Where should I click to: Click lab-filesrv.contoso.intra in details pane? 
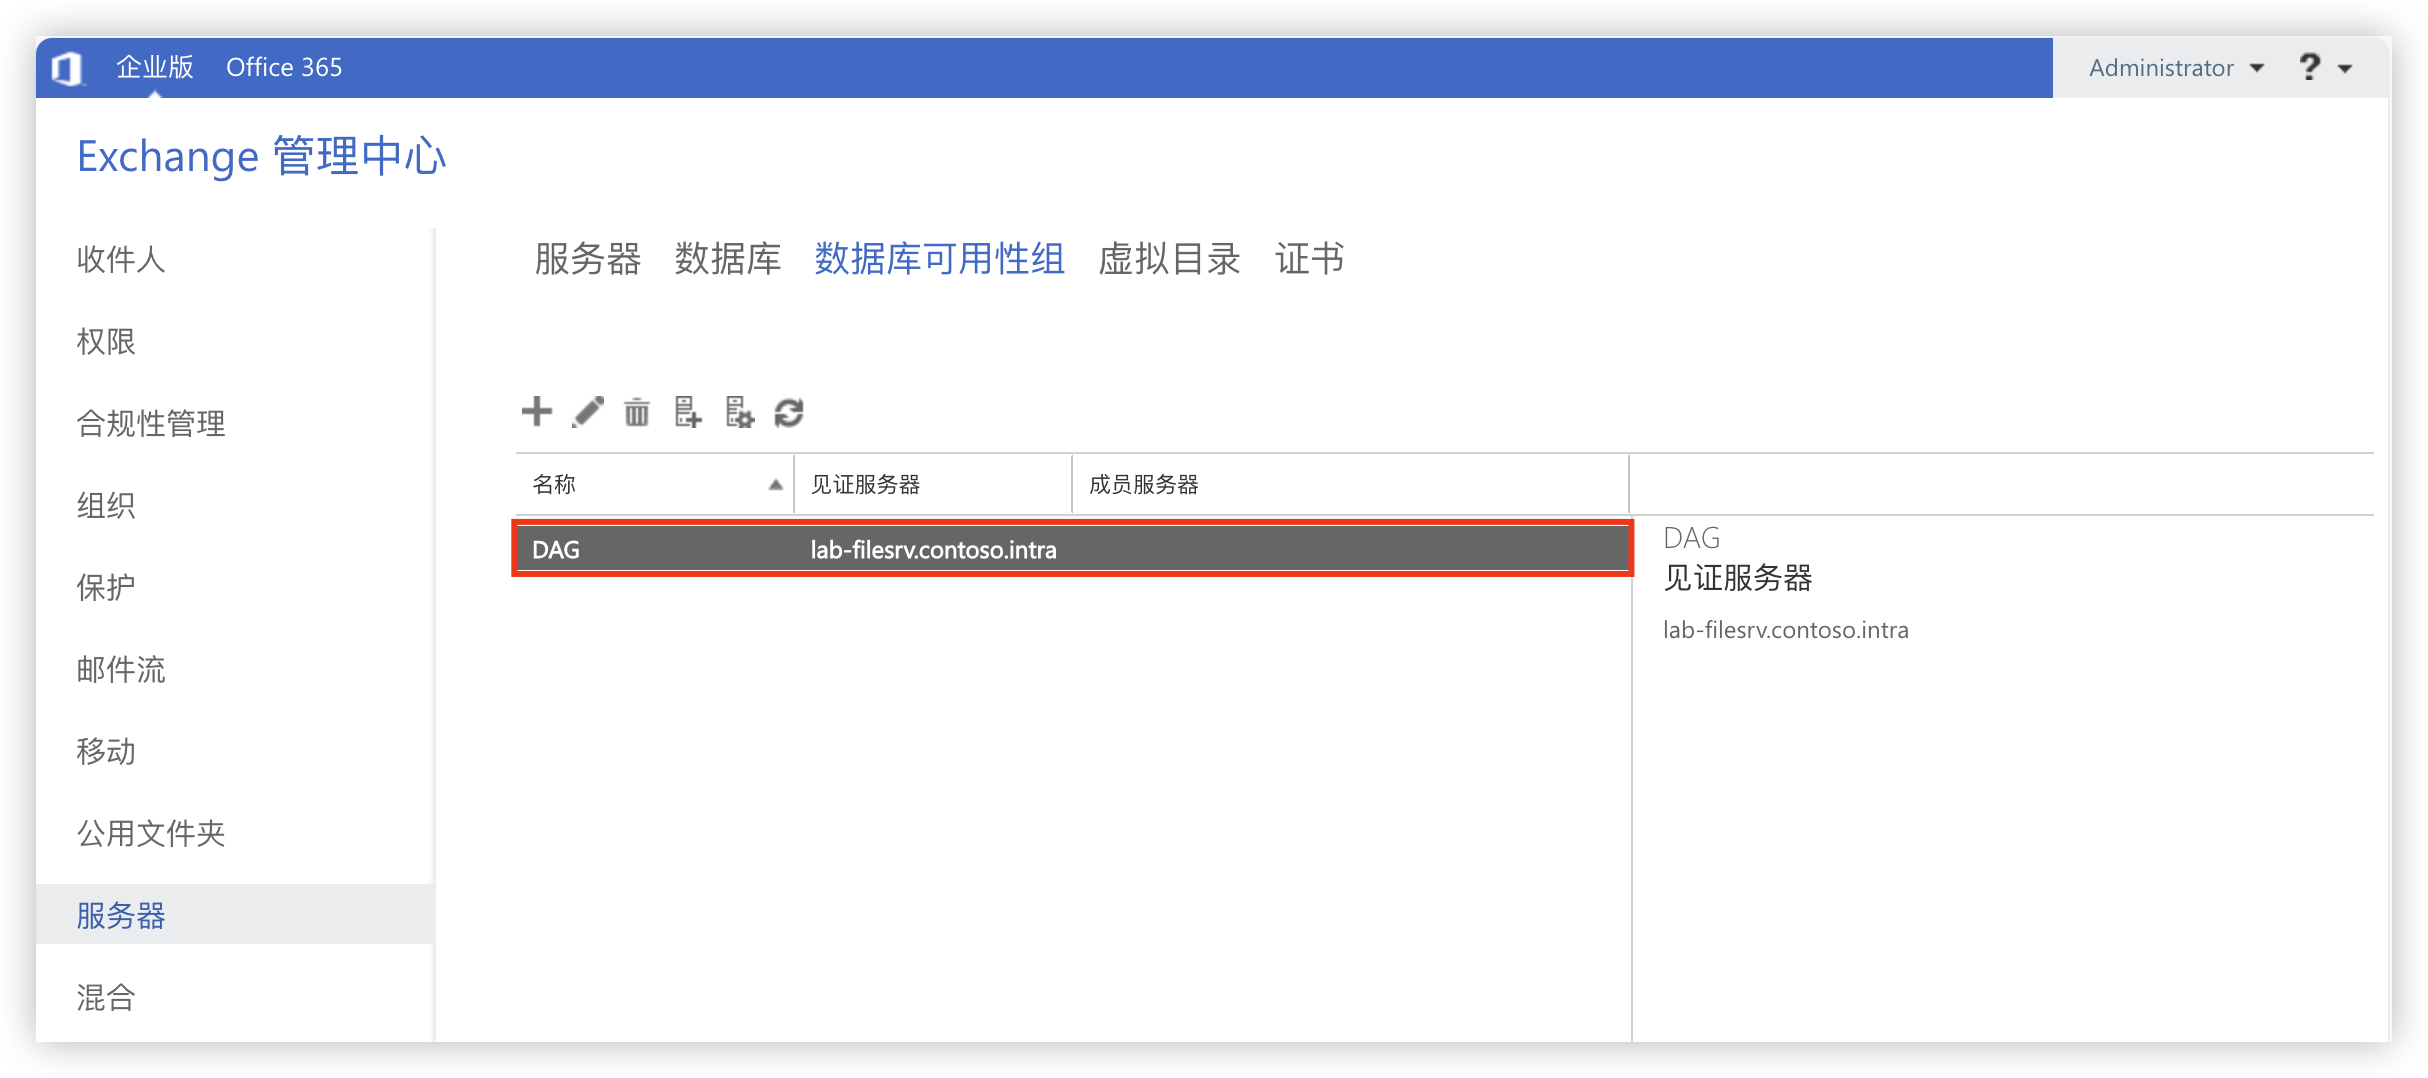click(1786, 630)
